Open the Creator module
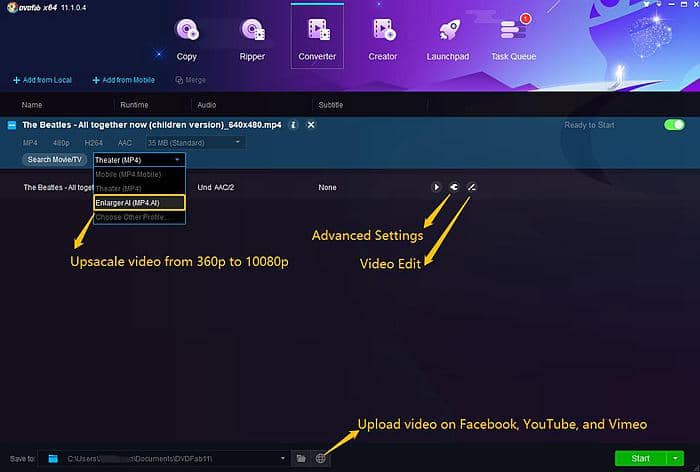Viewport: 700px width, 472px height. coord(383,39)
